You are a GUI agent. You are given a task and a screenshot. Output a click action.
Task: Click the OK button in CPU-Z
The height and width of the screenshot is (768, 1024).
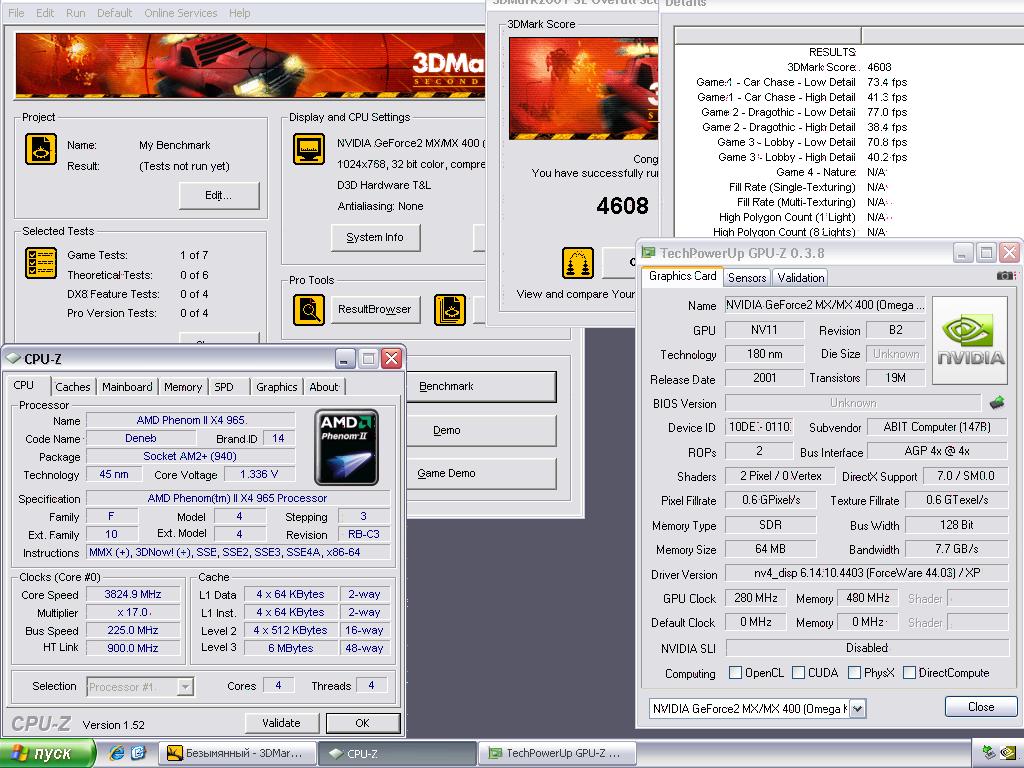pos(362,723)
